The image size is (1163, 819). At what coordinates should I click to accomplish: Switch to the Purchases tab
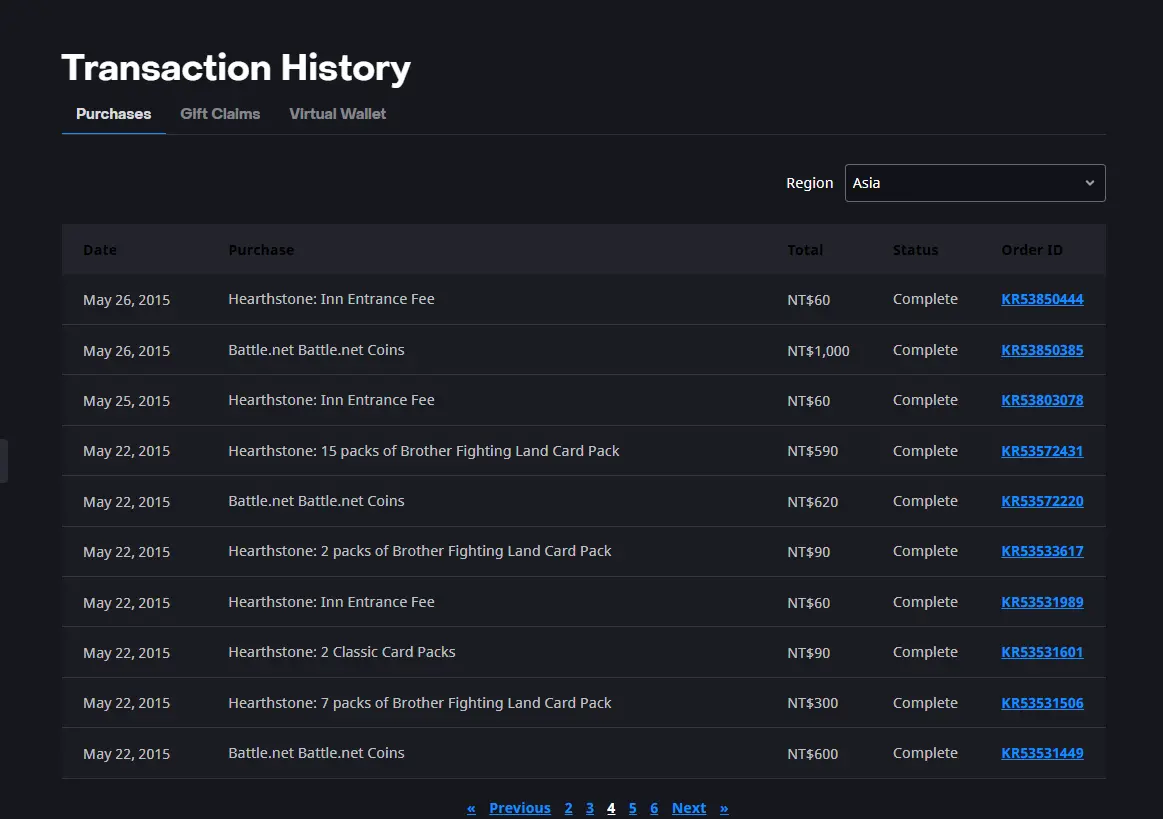pyautogui.click(x=113, y=114)
